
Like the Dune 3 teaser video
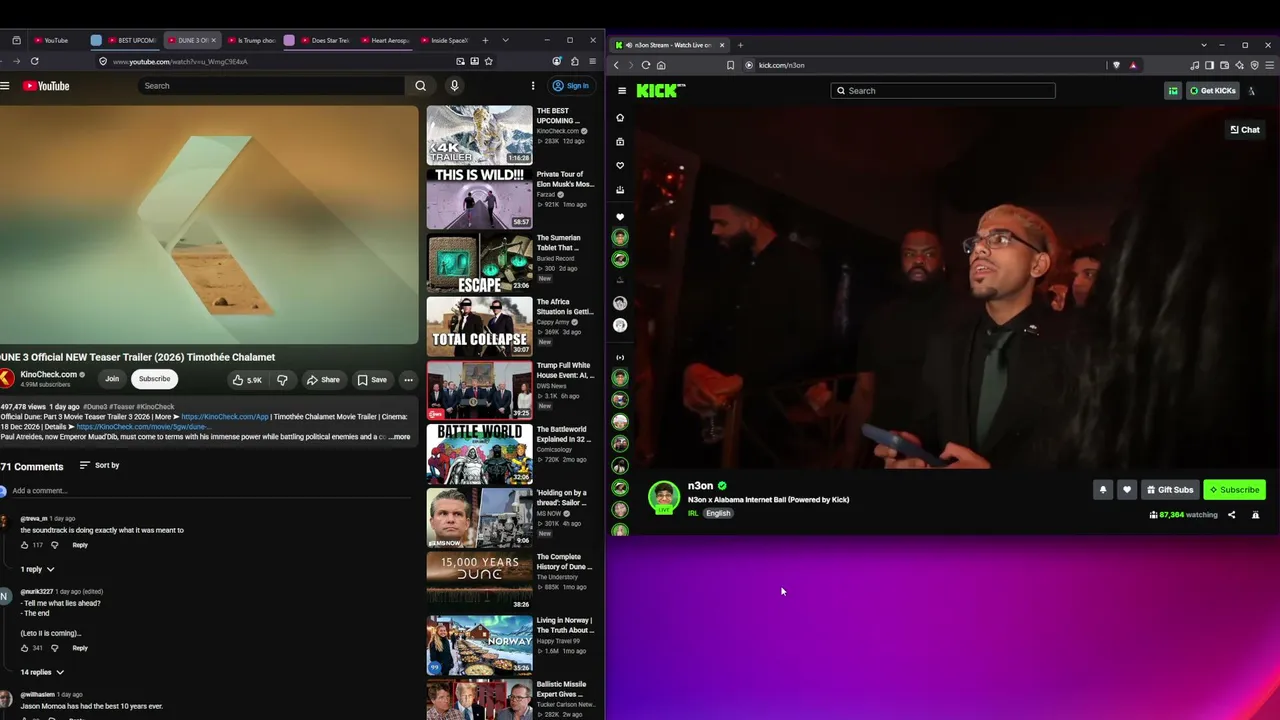(x=247, y=380)
